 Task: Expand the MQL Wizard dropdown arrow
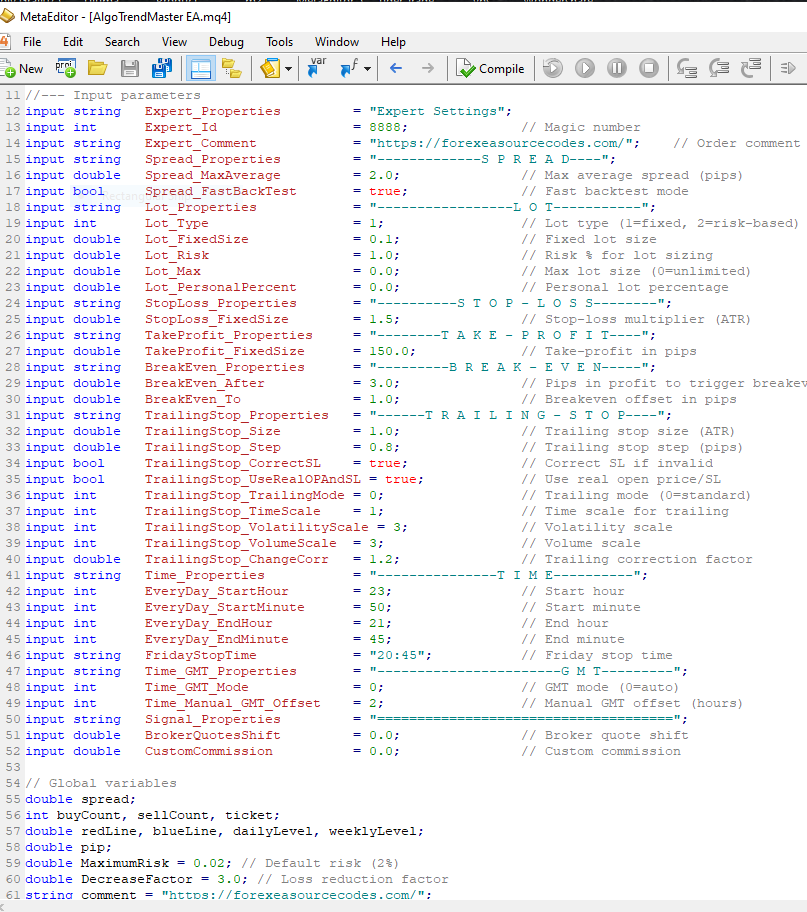[x=289, y=69]
